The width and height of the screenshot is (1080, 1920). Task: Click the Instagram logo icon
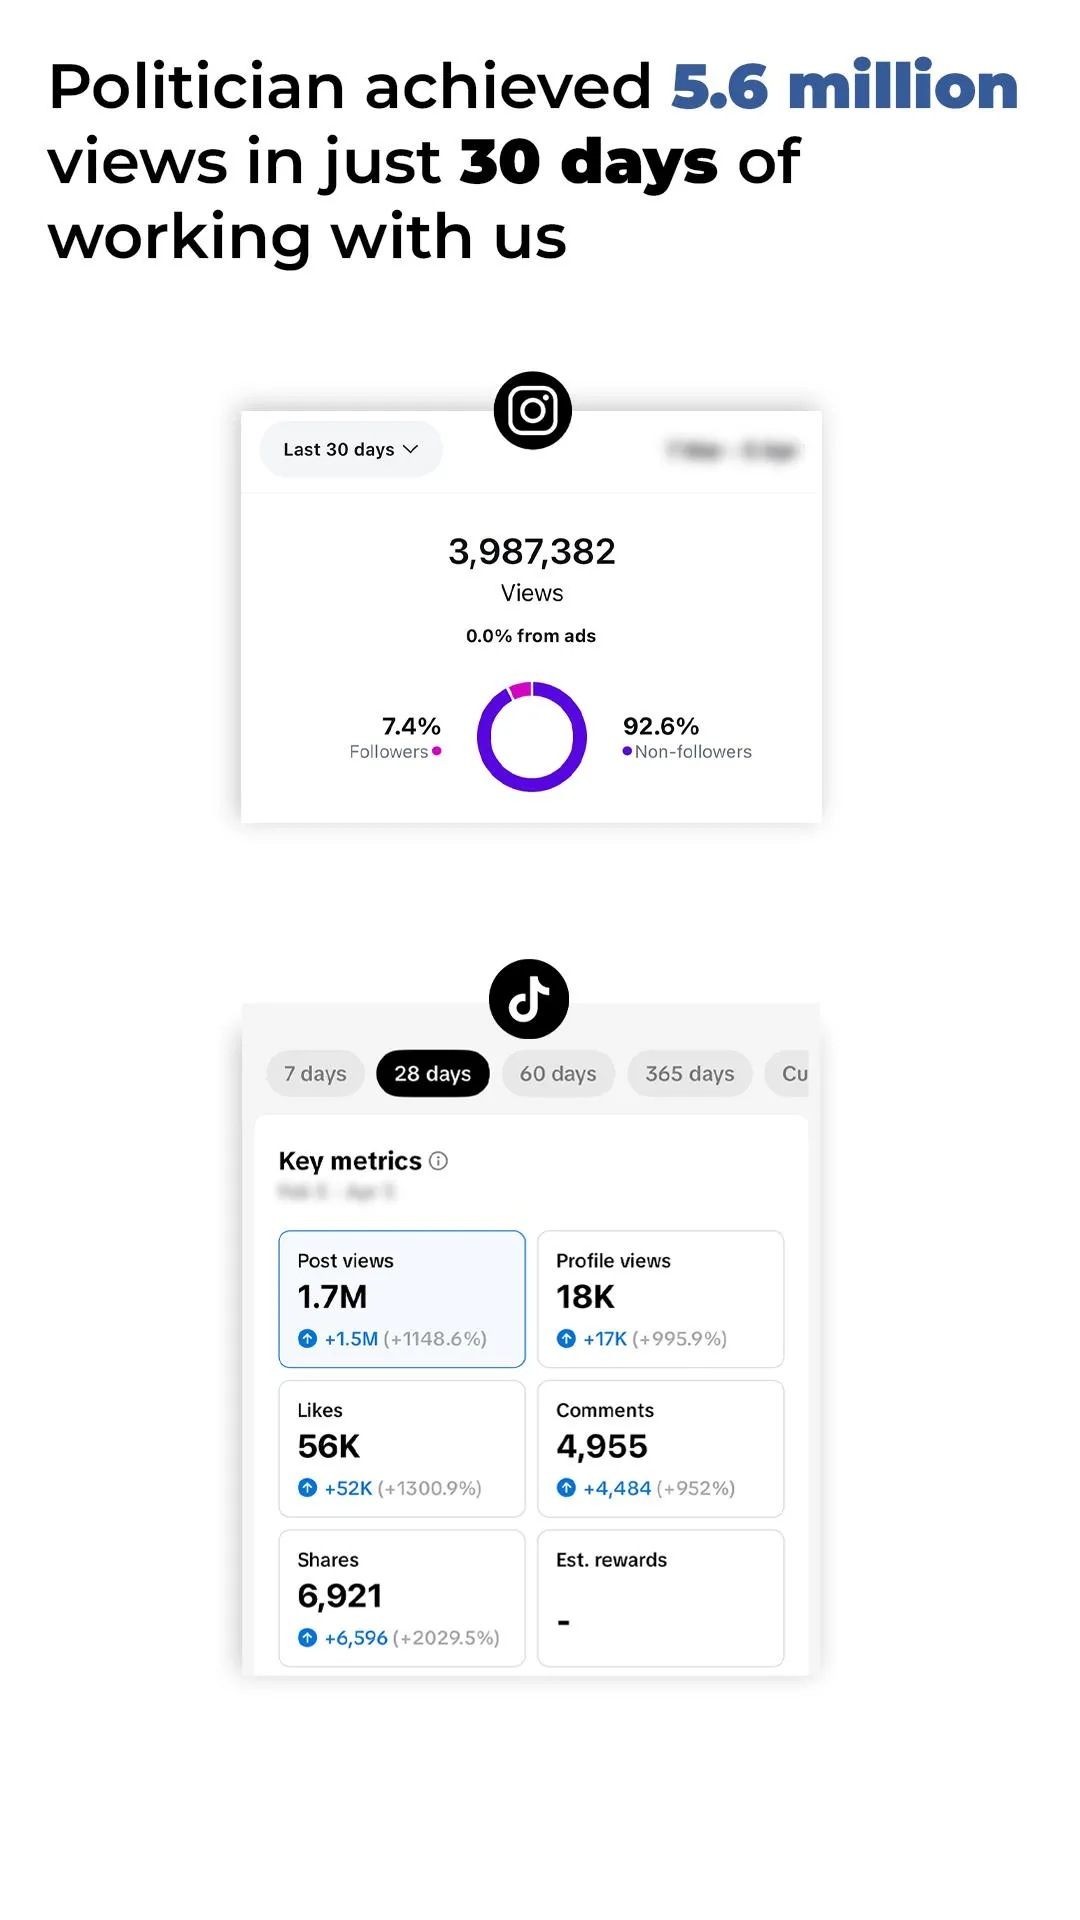point(532,410)
